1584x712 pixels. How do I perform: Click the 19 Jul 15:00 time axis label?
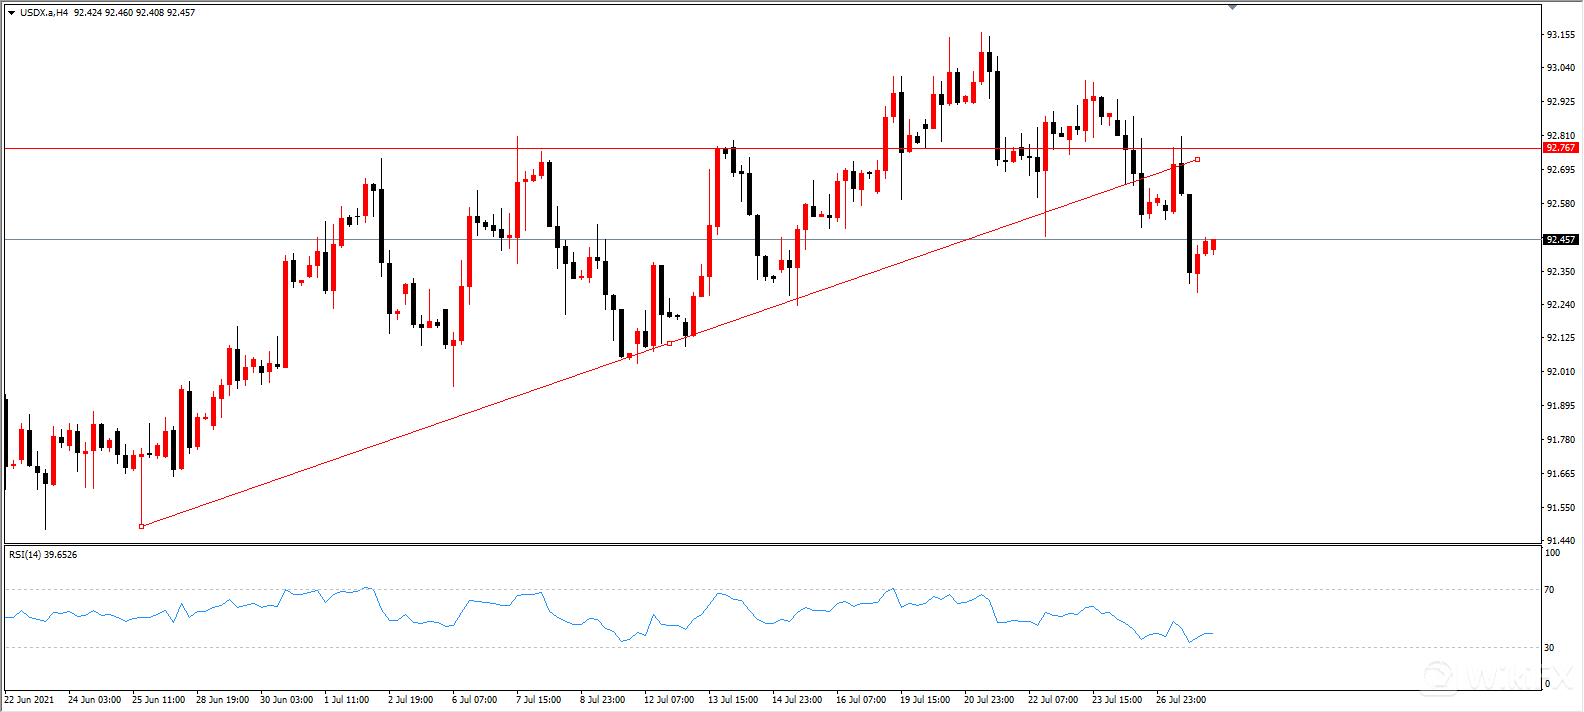pos(925,700)
